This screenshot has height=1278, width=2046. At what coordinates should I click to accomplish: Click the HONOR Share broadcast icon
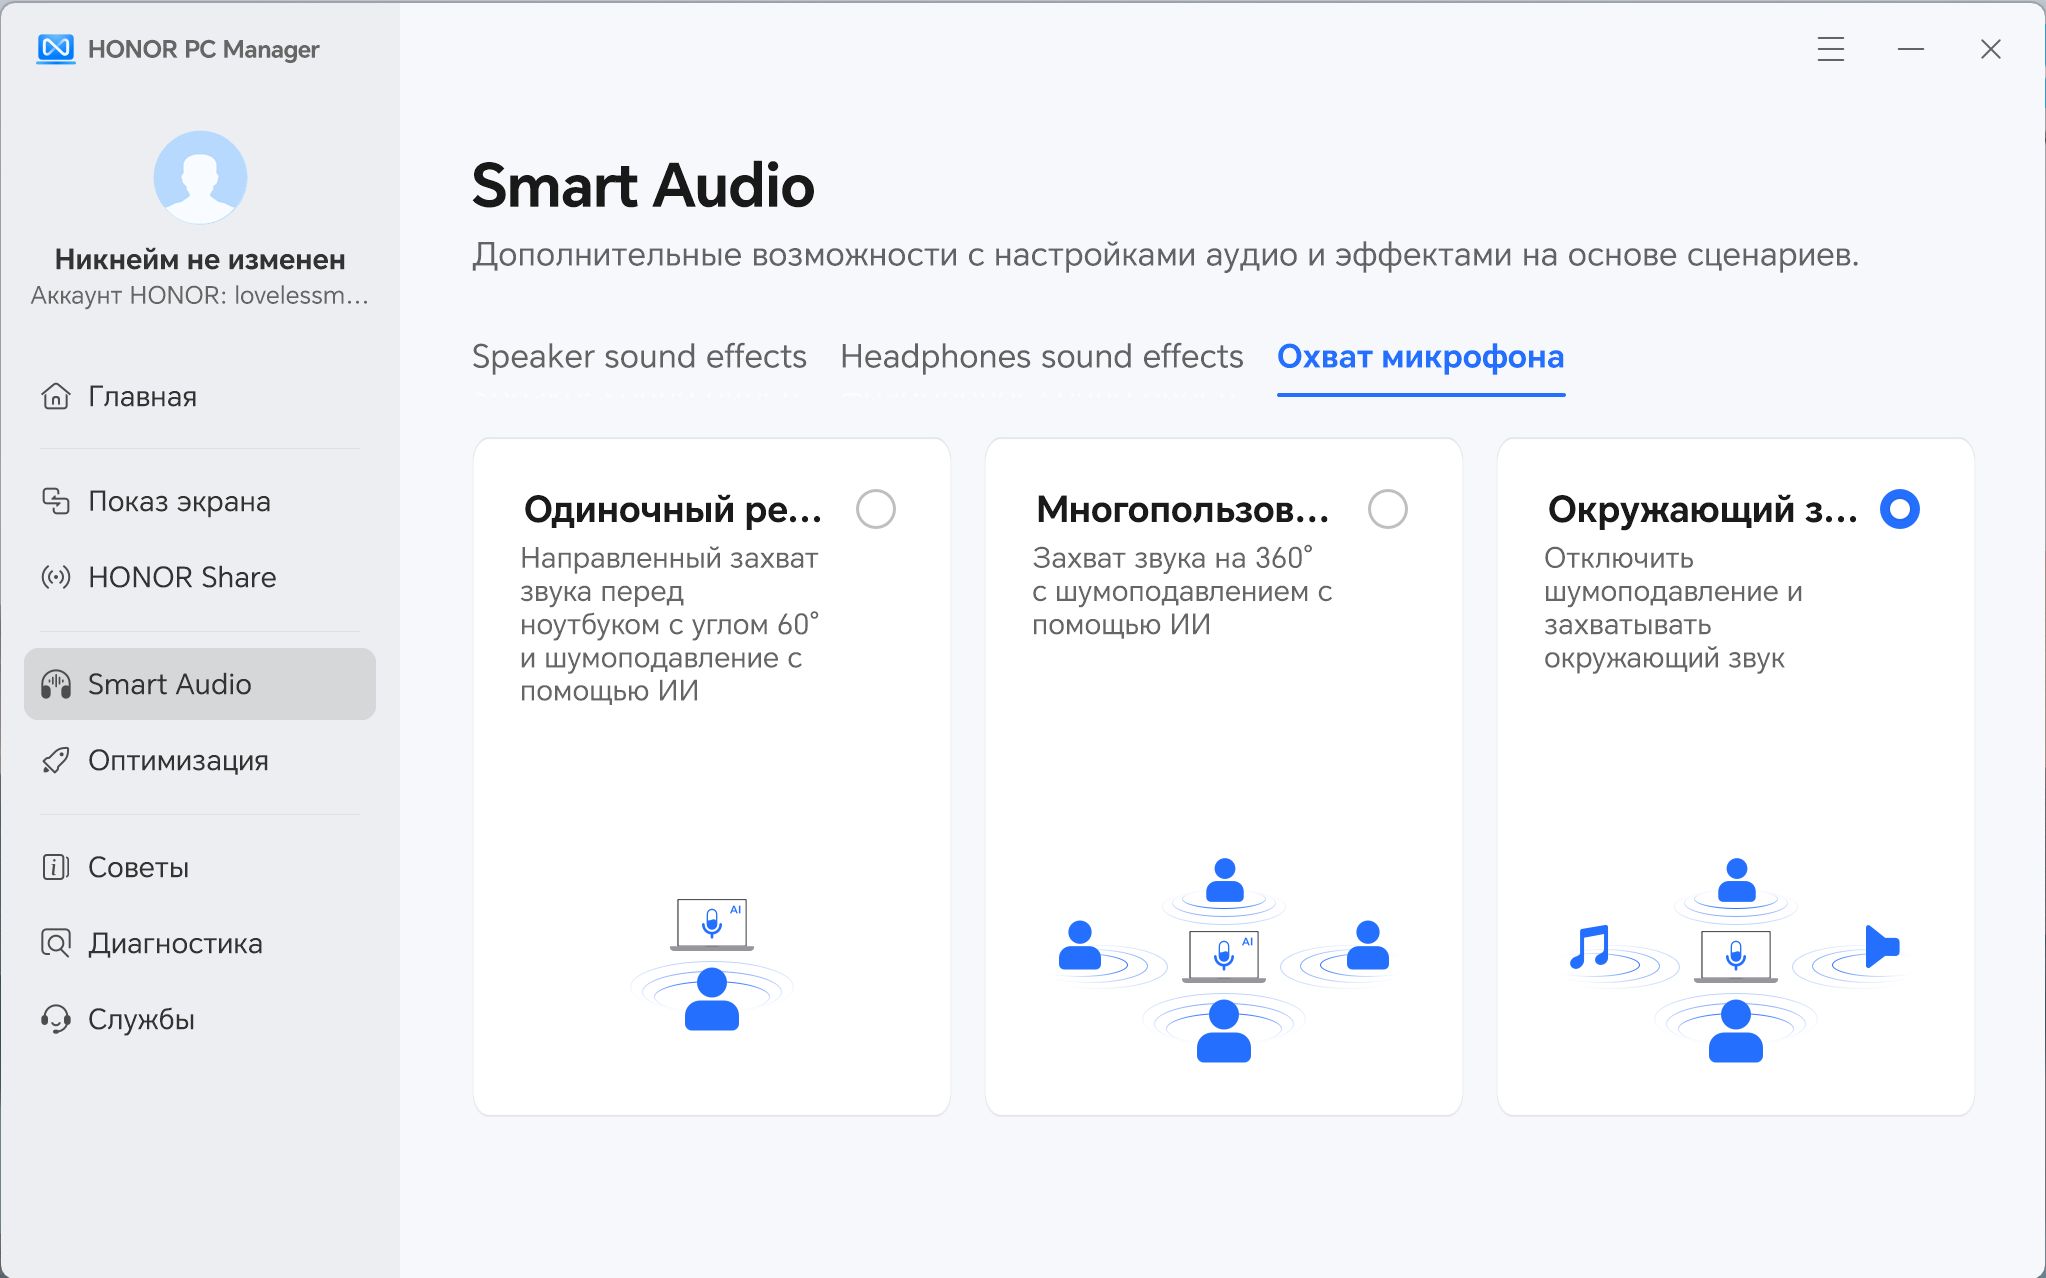pos(56,577)
